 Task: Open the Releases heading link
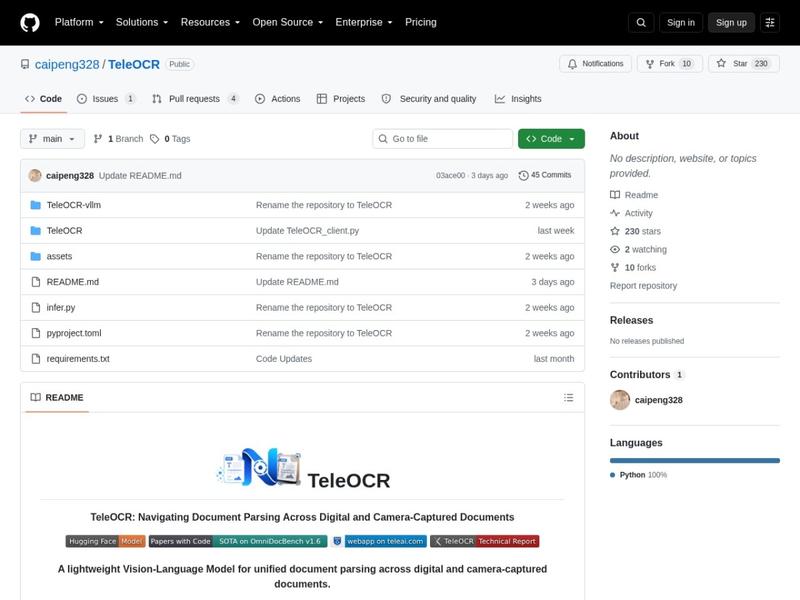coord(631,320)
